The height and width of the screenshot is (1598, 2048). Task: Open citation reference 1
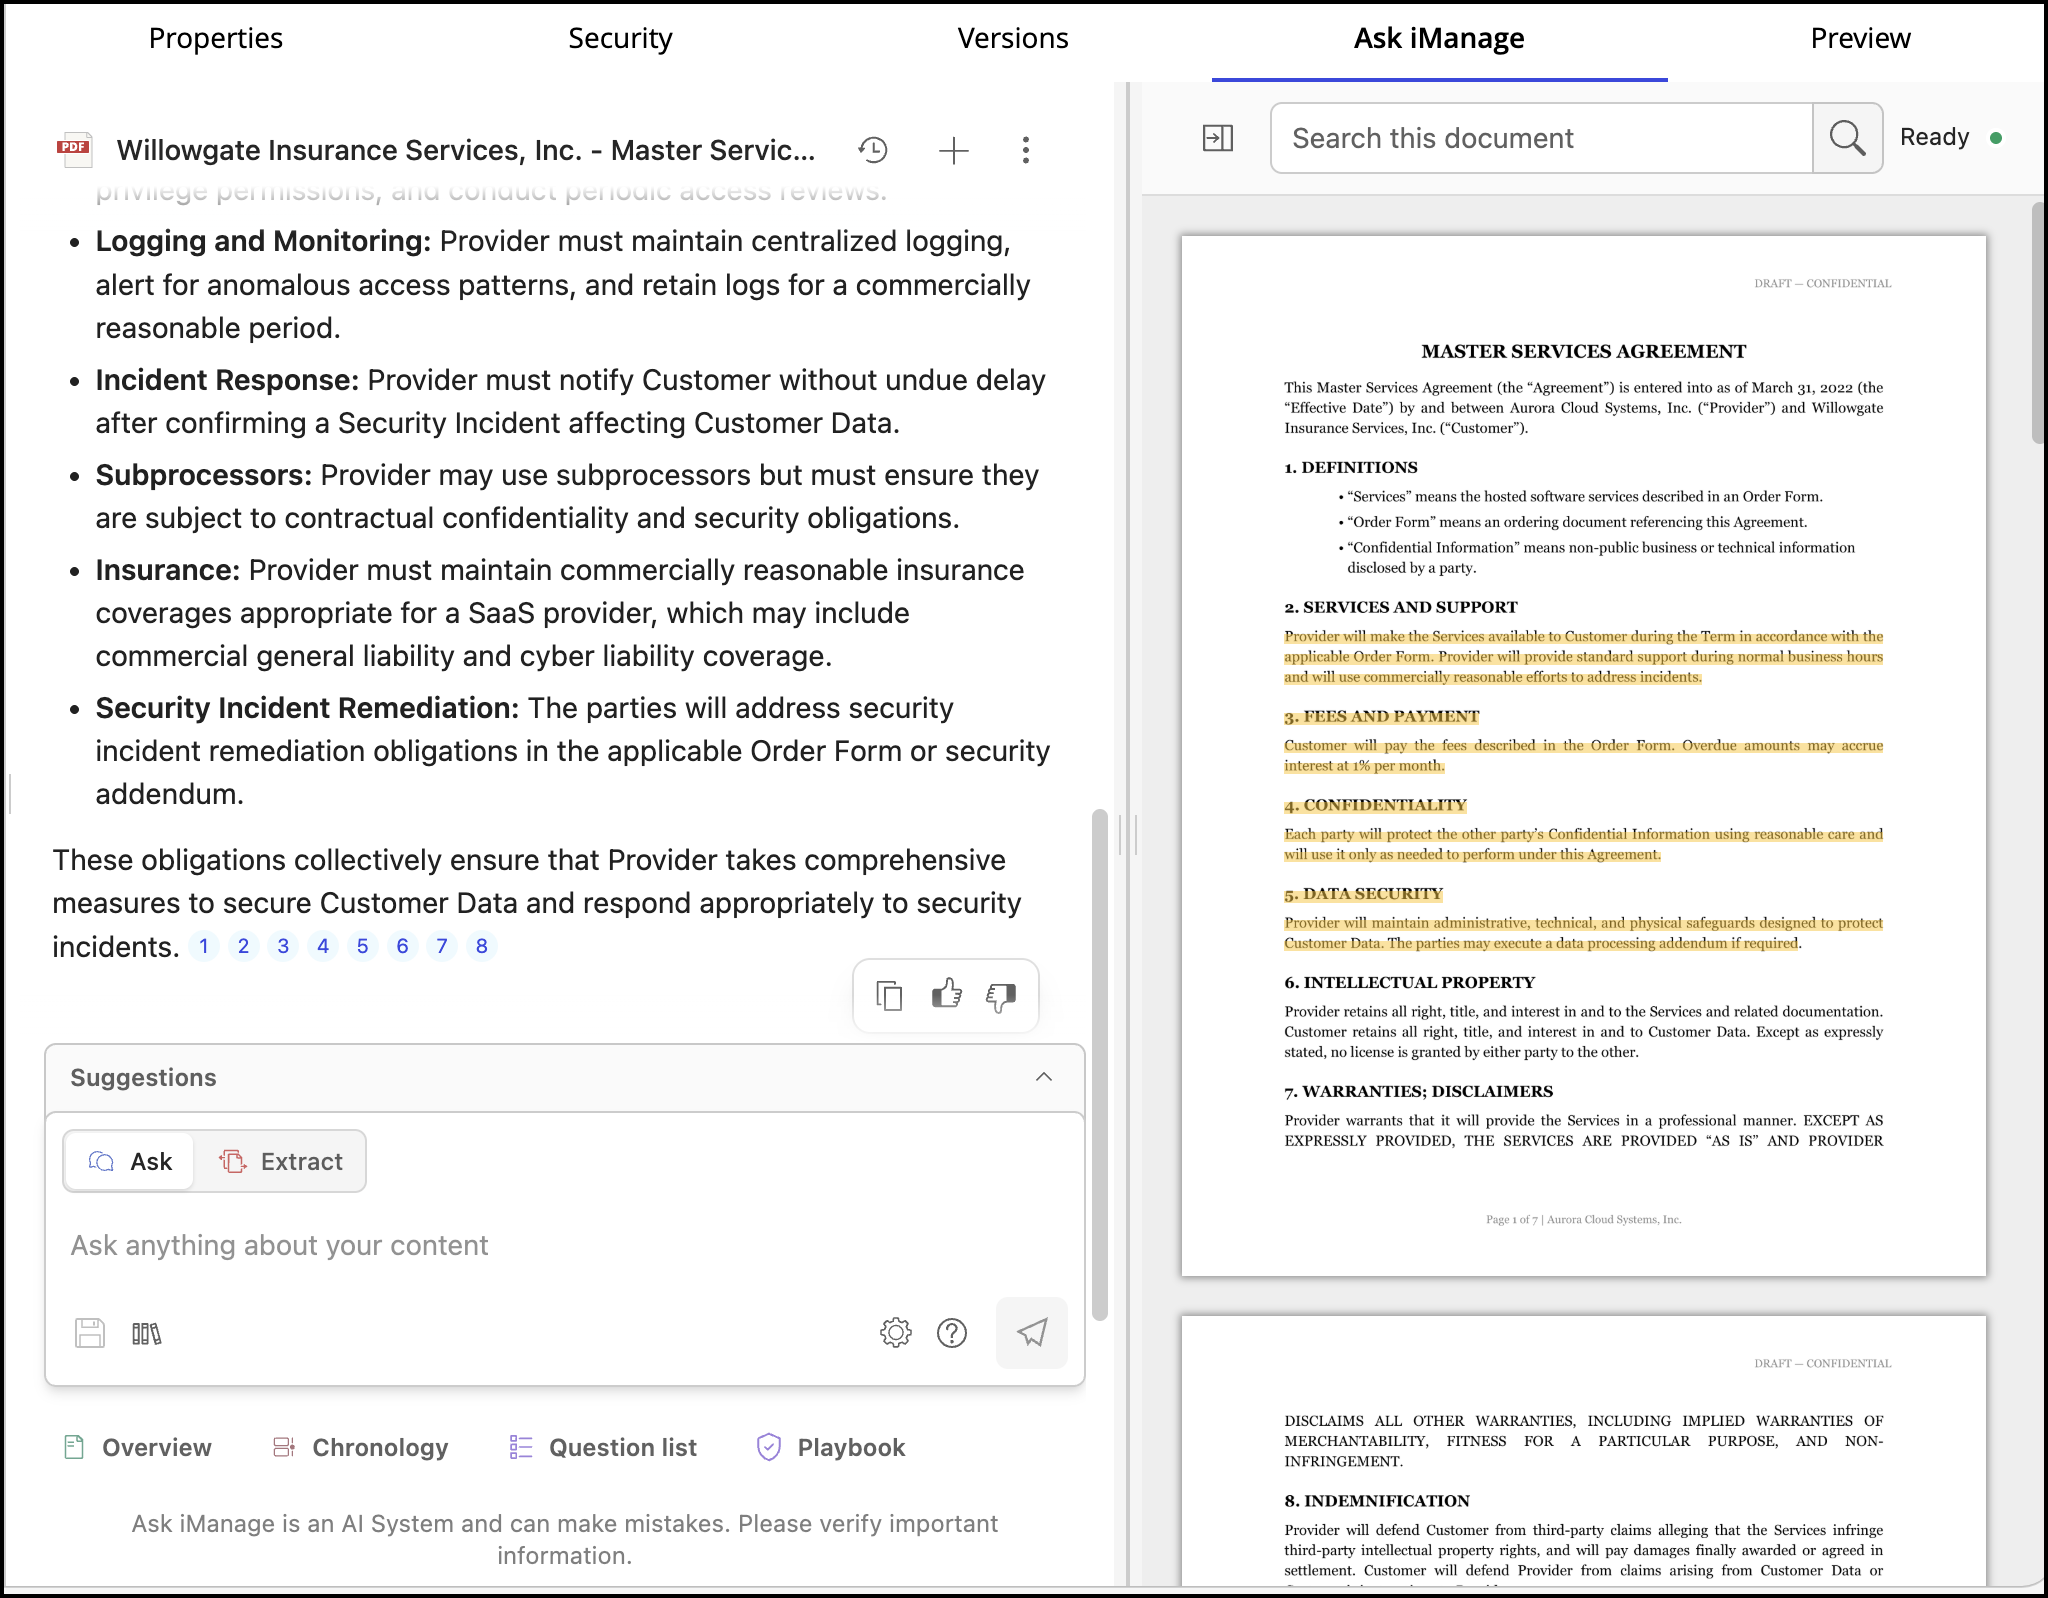click(x=204, y=946)
